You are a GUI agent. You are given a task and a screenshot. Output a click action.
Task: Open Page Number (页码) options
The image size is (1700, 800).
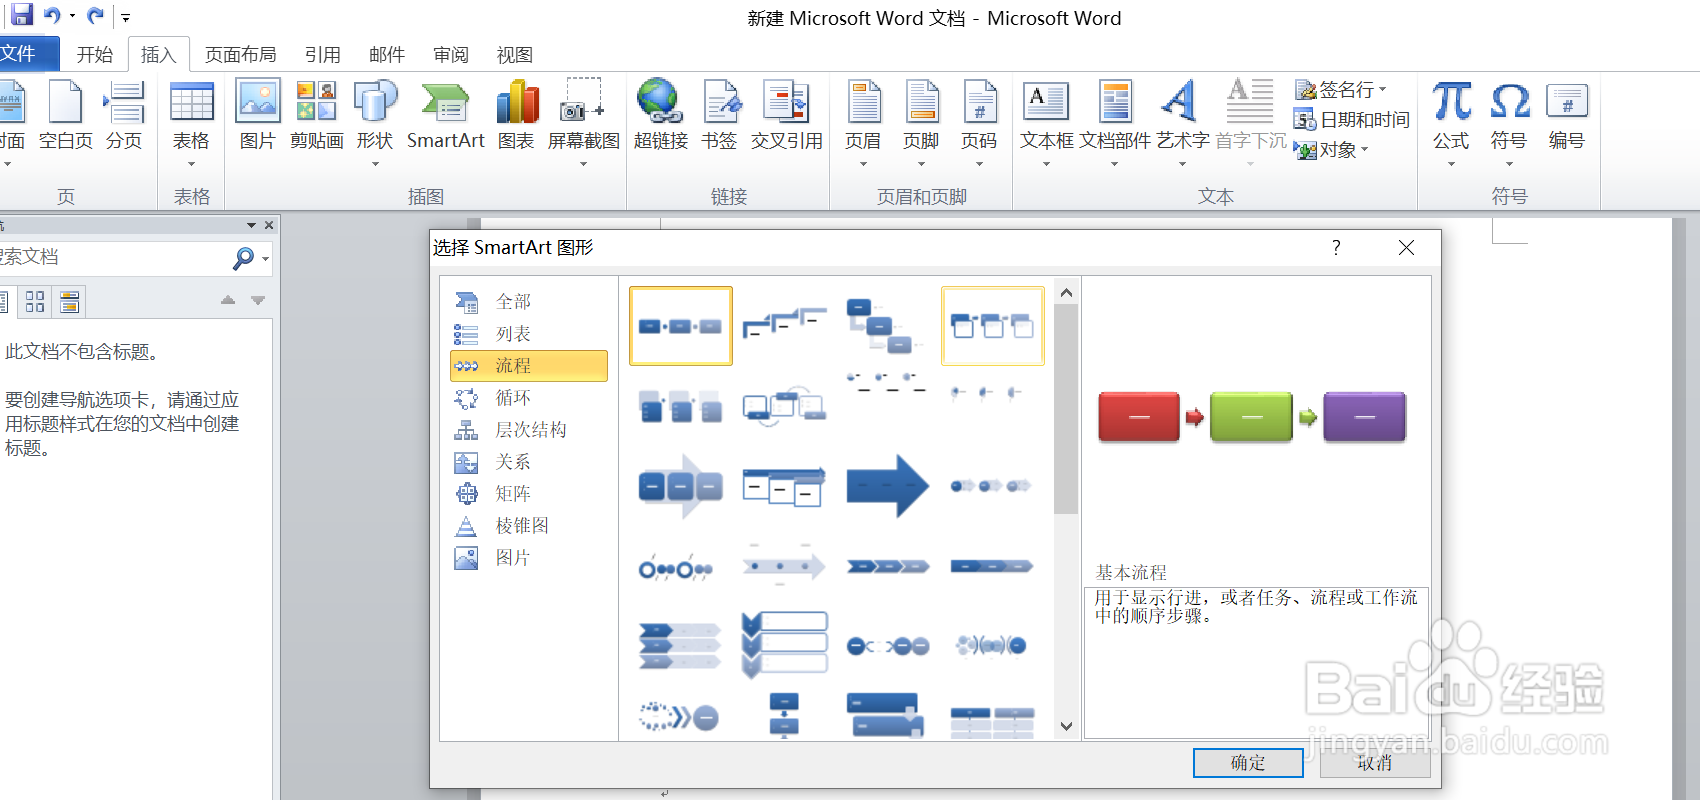click(979, 124)
